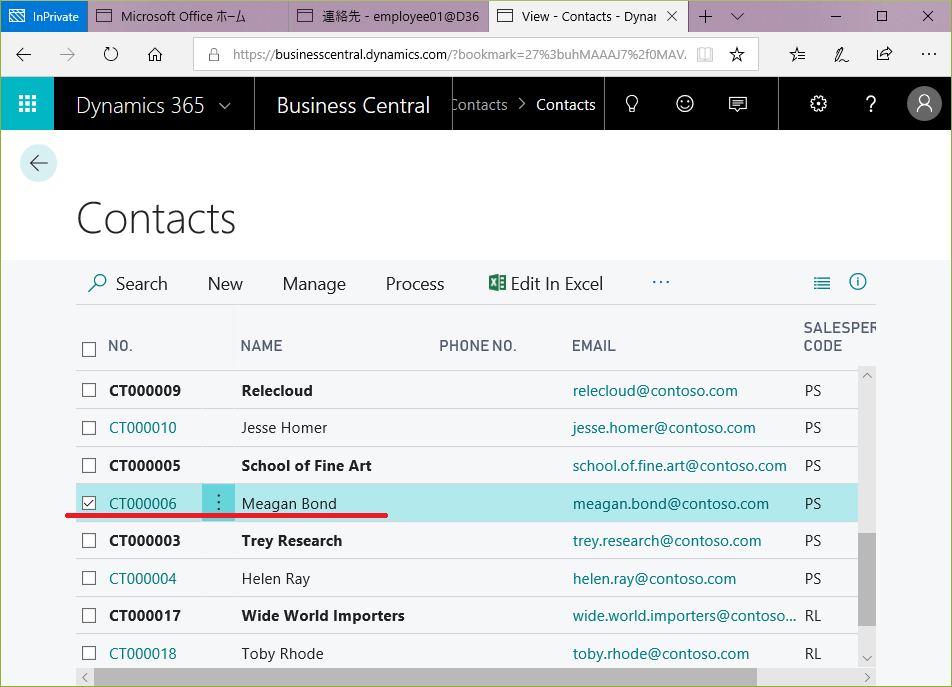Sort by the EMAIL column header
952x687 pixels.
(593, 346)
